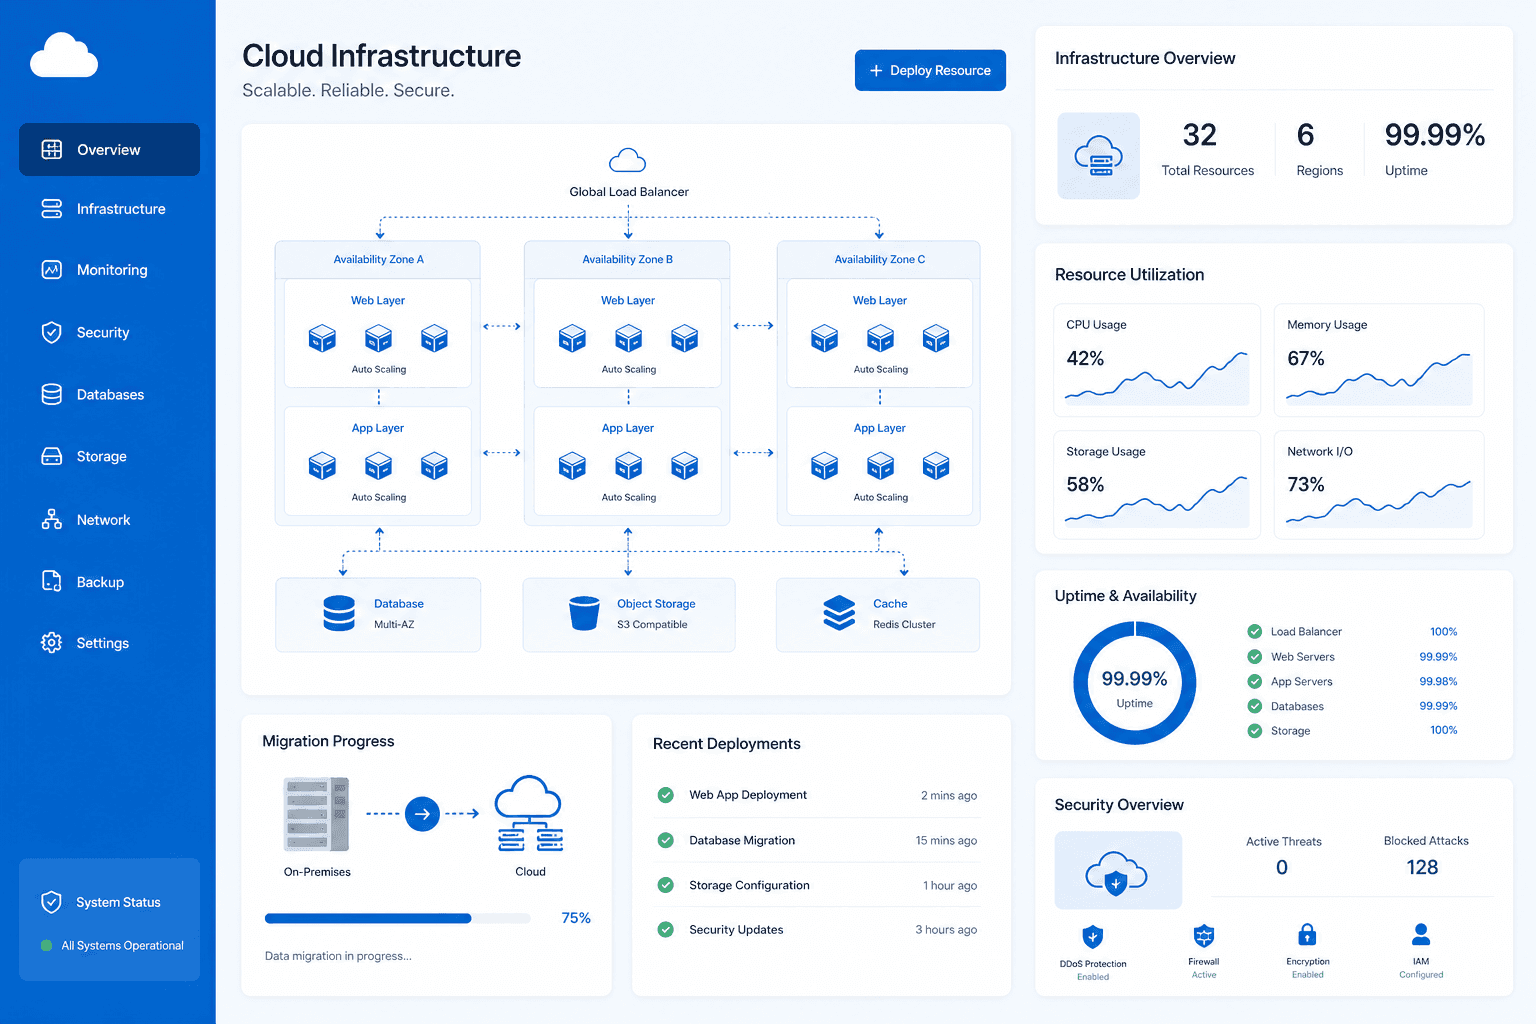Click the Databases cylinder icon in sidebar
This screenshot has width=1536, height=1024.
pyautogui.click(x=51, y=394)
